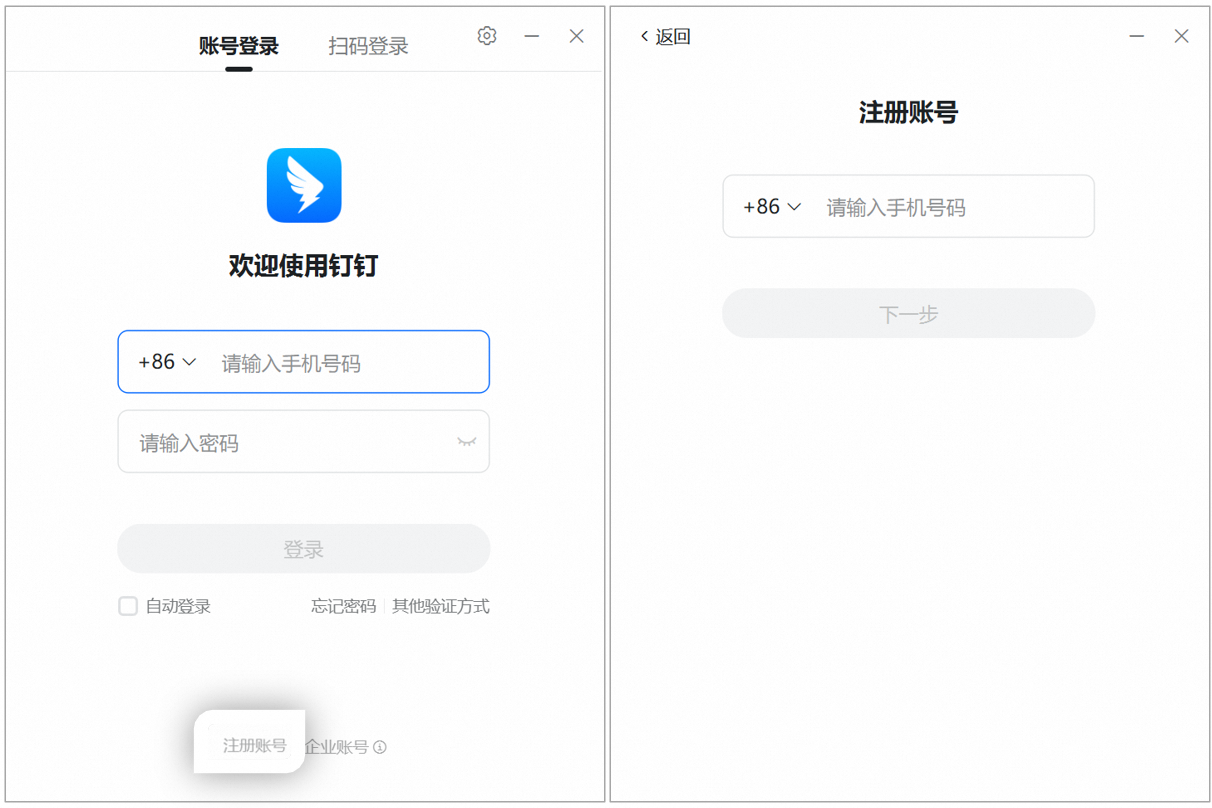
Task: Click info icon next to 企业账号
Action: tap(380, 747)
